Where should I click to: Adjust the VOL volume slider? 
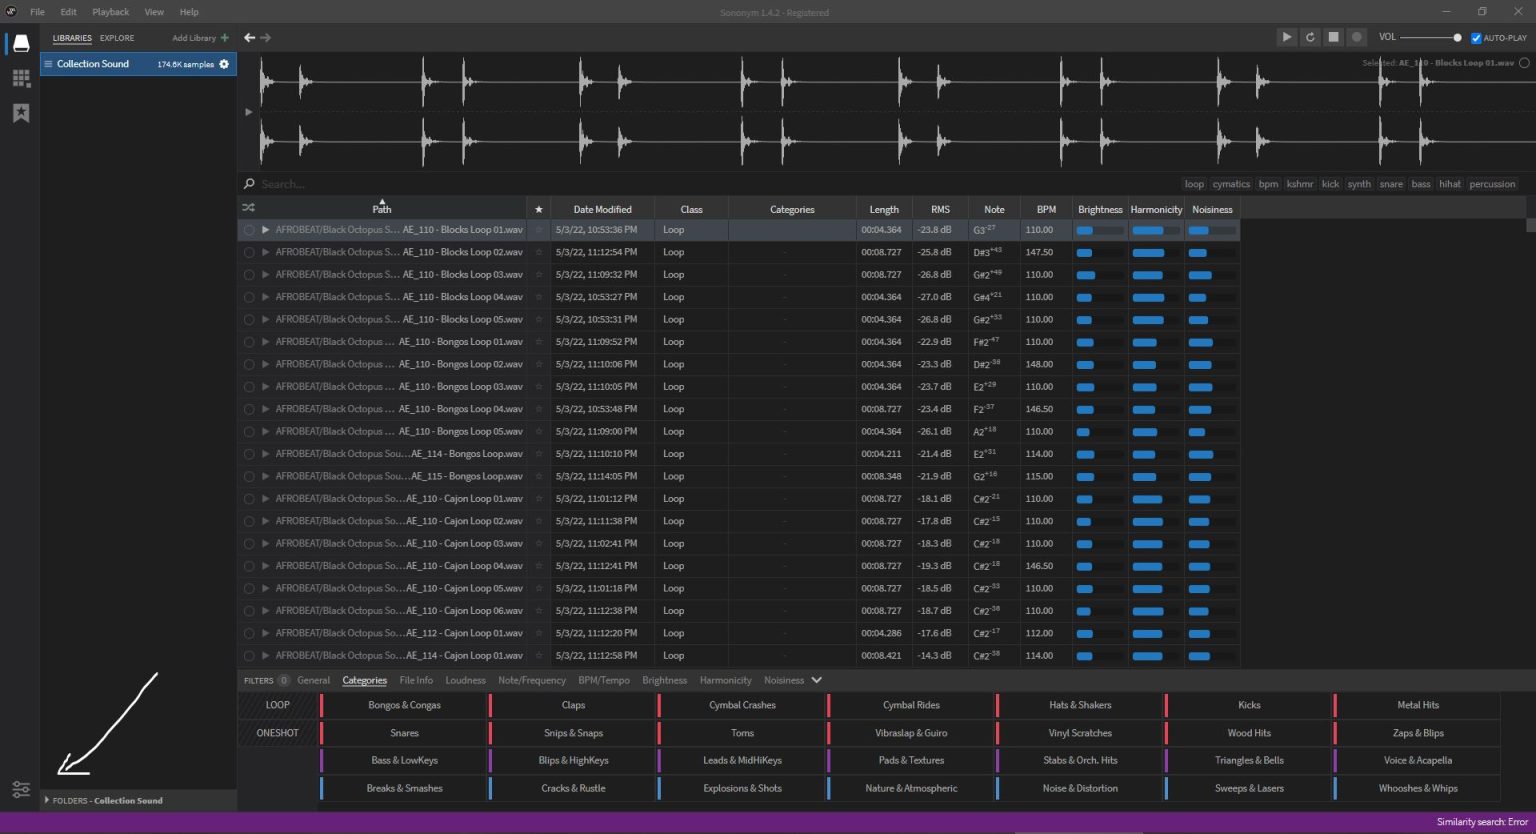pyautogui.click(x=1430, y=38)
